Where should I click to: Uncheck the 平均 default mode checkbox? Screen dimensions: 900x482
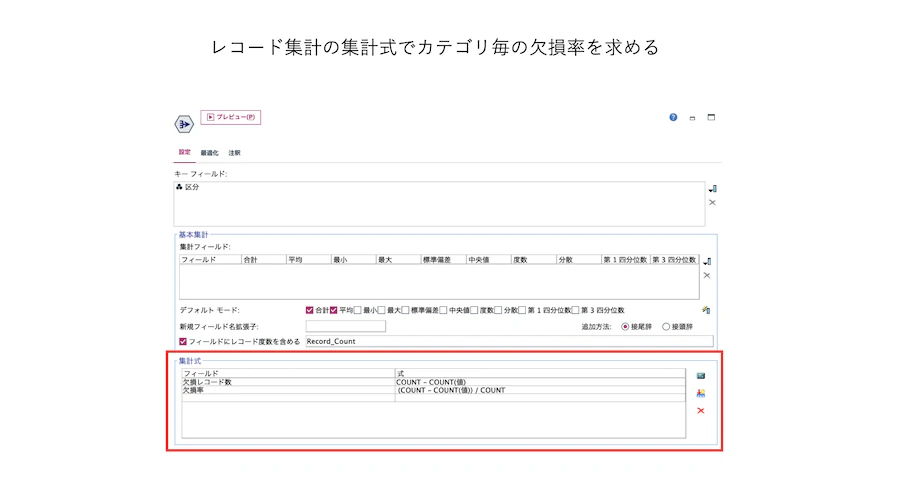click(x=333, y=310)
